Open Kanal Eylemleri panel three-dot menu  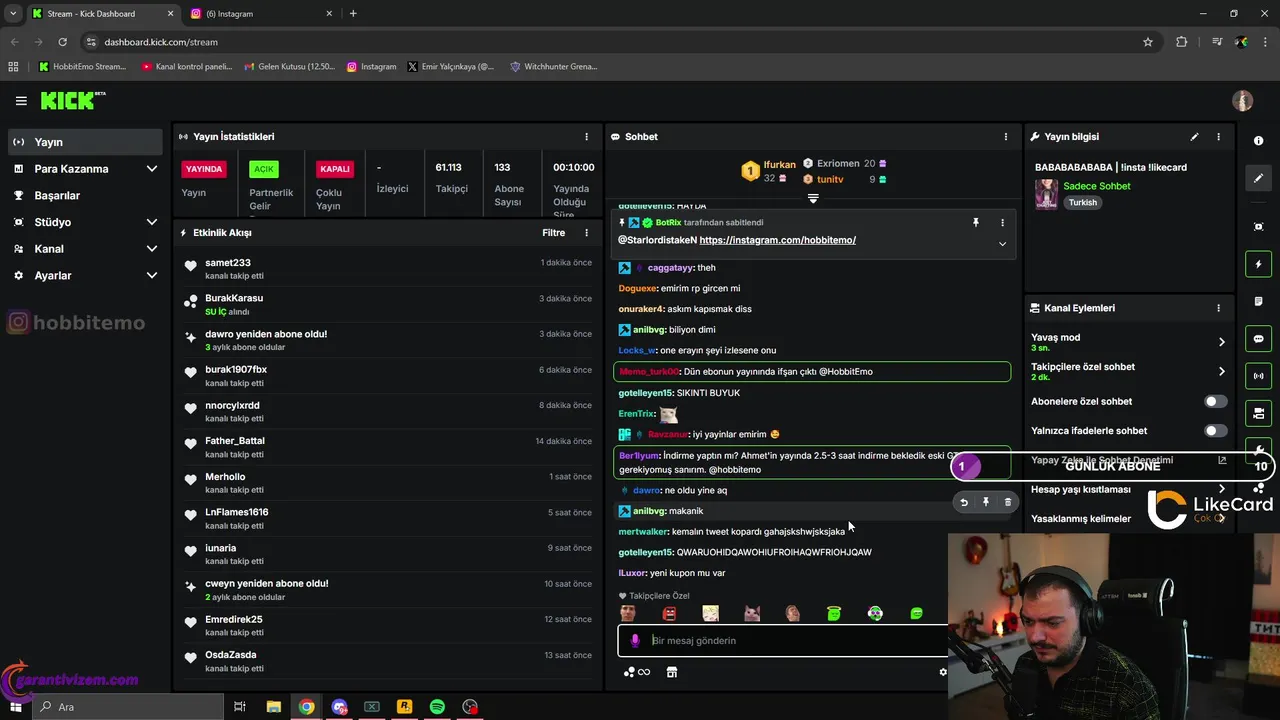[1218, 308]
